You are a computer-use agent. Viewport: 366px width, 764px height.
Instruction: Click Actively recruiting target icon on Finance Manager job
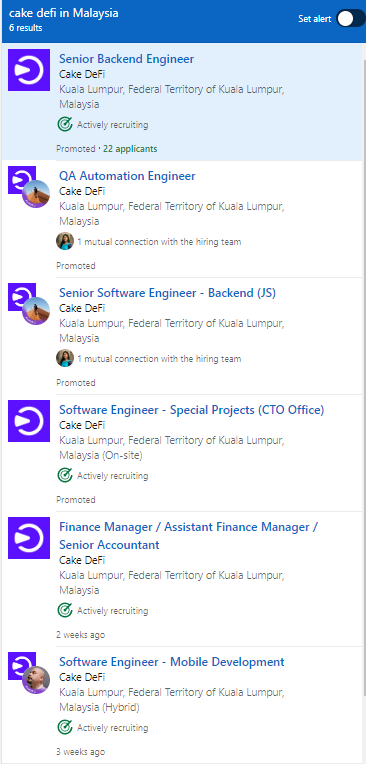[x=65, y=610]
